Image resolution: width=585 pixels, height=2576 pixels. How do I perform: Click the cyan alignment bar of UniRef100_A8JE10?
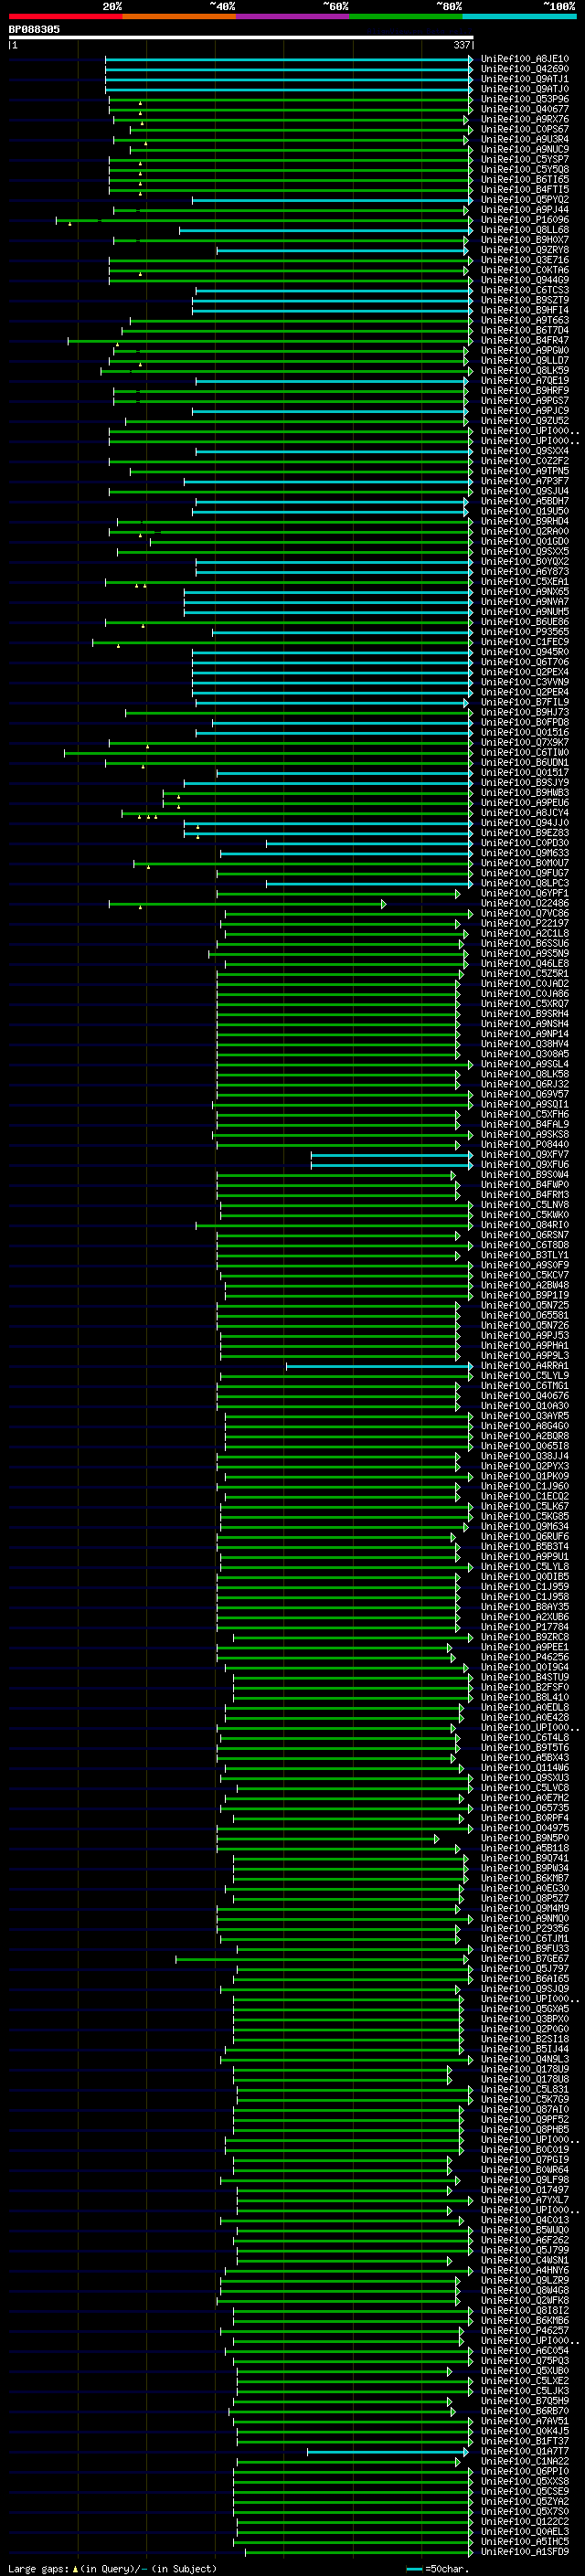point(289,59)
